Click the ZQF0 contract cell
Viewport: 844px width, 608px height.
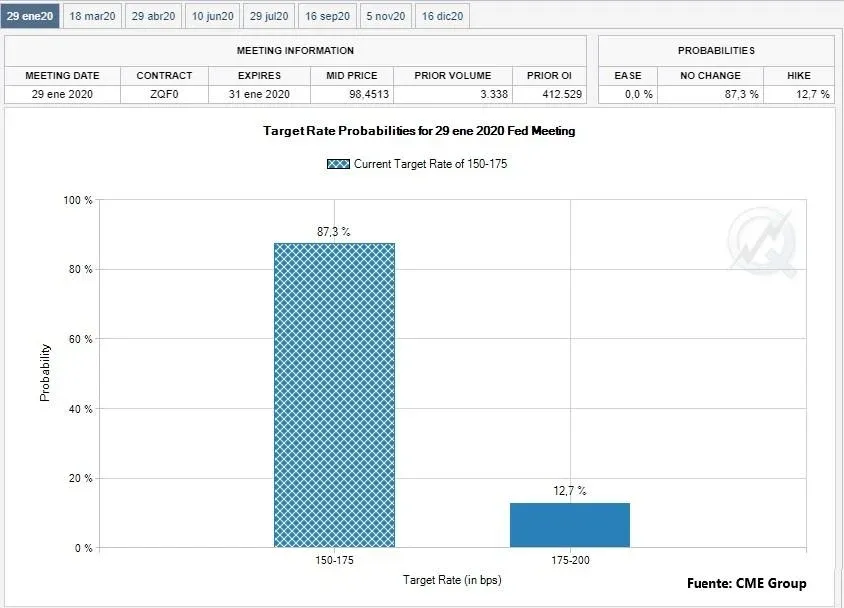[x=164, y=94]
